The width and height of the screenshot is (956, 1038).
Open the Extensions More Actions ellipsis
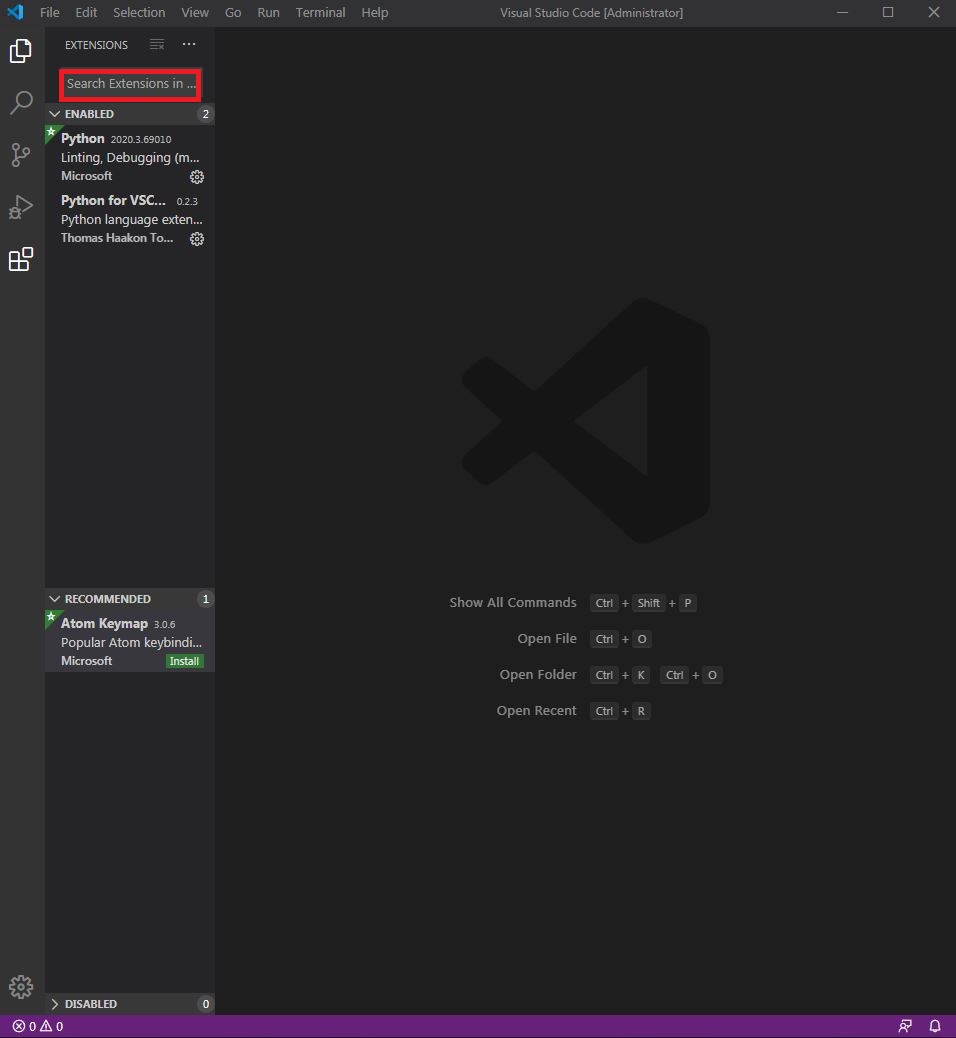189,44
